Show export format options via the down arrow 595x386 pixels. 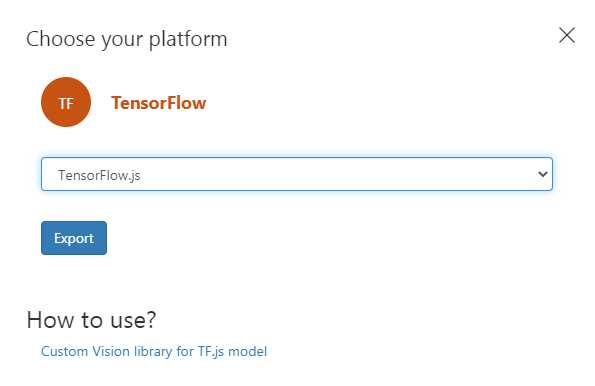pos(543,174)
